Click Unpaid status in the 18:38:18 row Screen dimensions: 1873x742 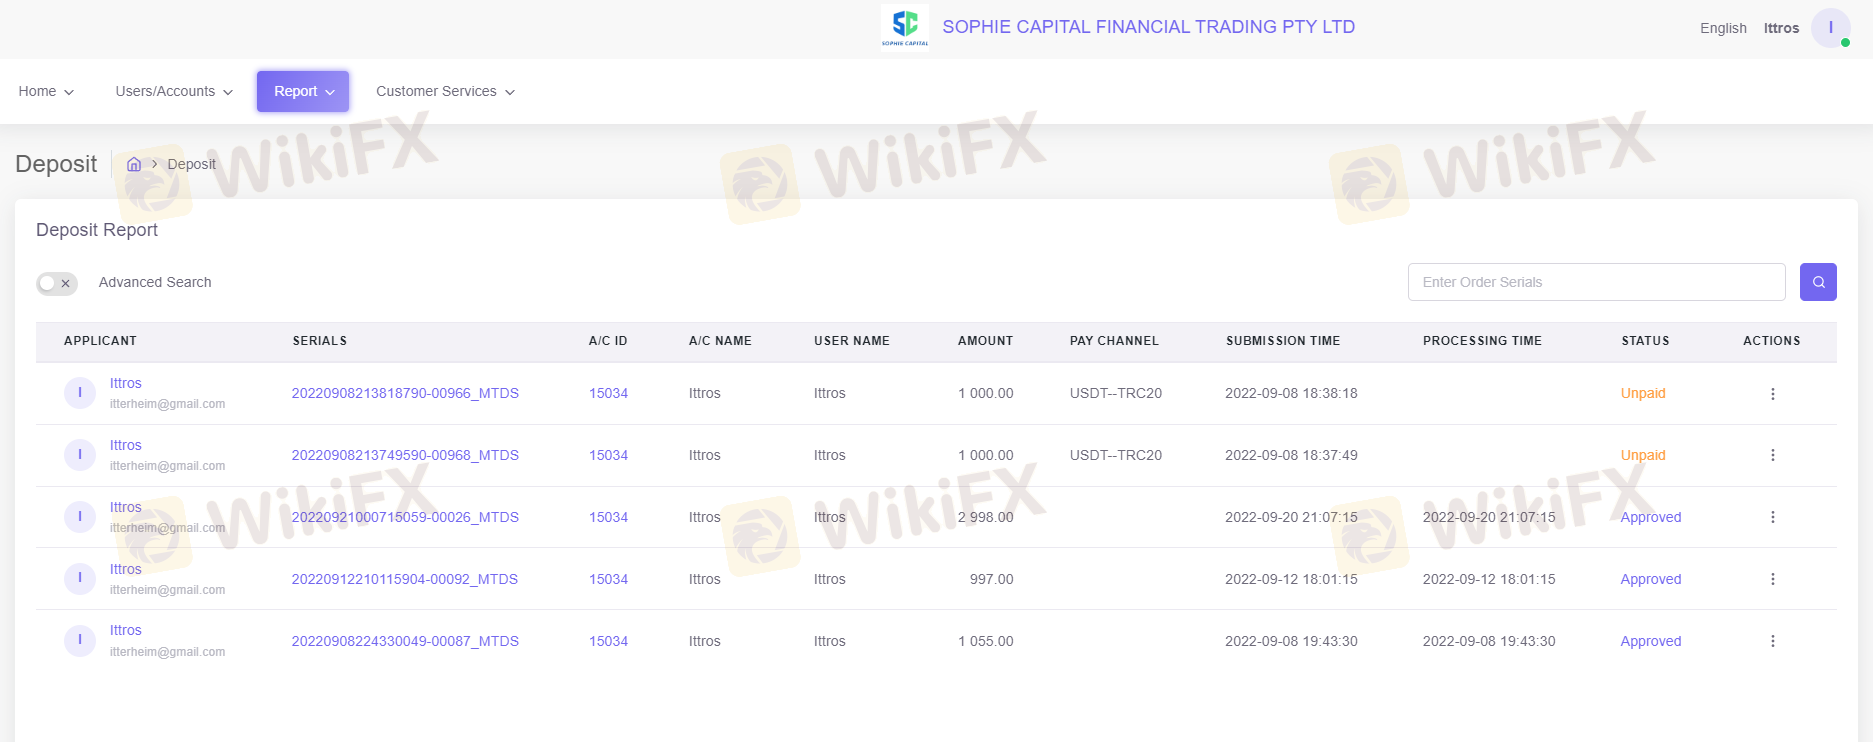(x=1643, y=393)
